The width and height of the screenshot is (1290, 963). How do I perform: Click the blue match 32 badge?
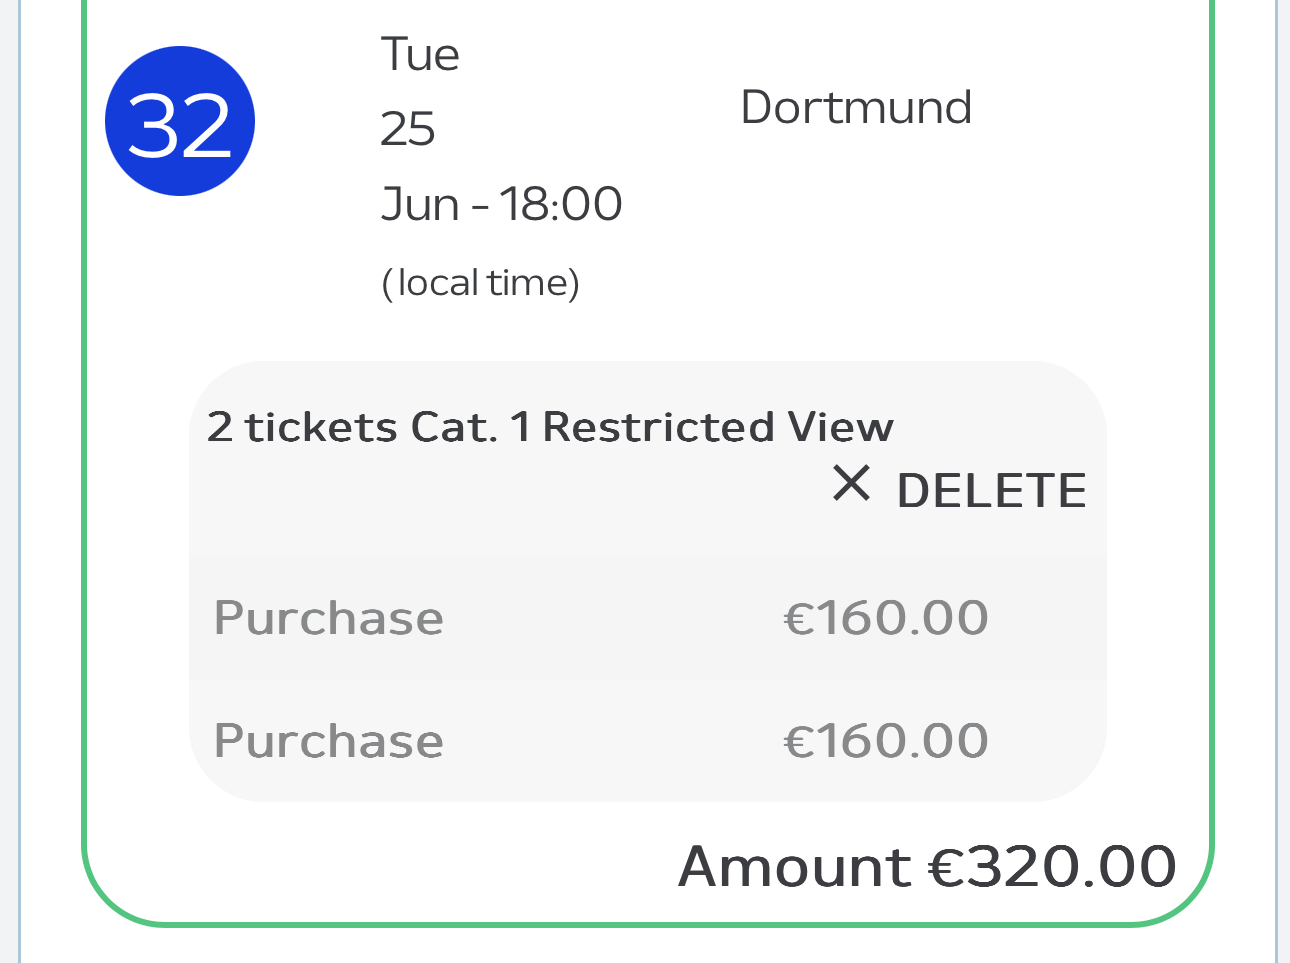click(180, 121)
